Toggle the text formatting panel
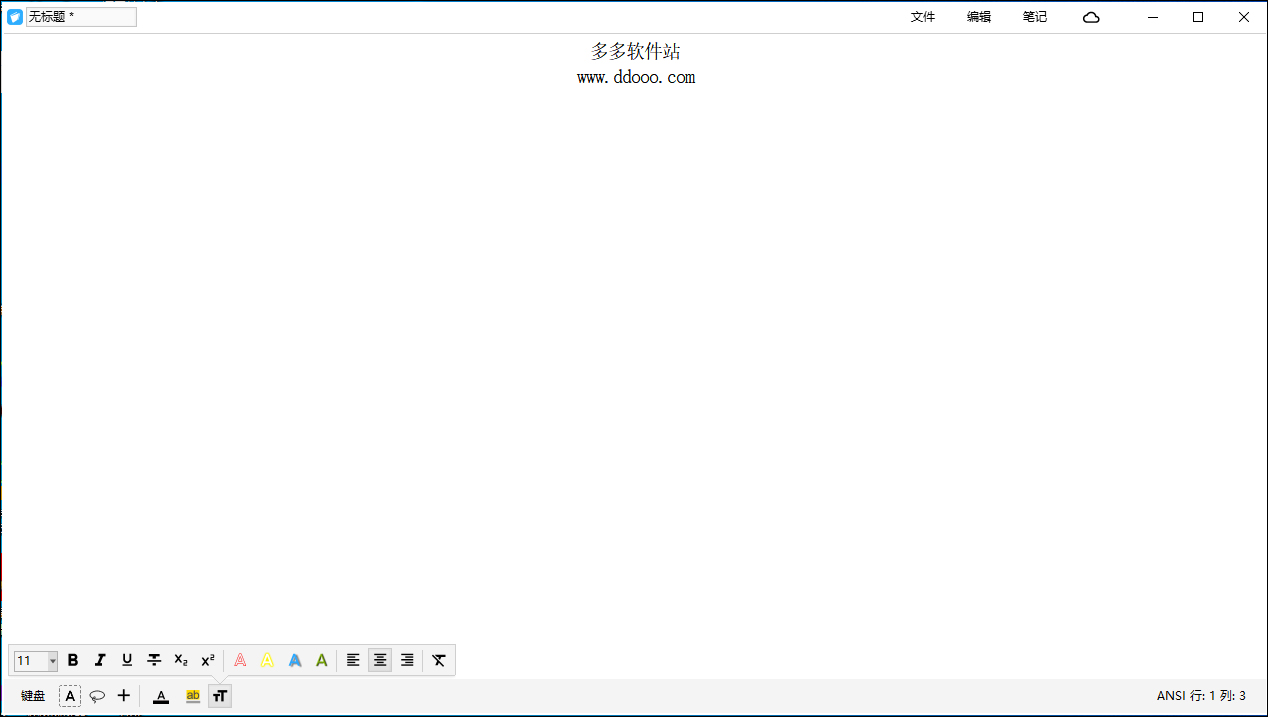This screenshot has height=717, width=1268. tap(220, 695)
